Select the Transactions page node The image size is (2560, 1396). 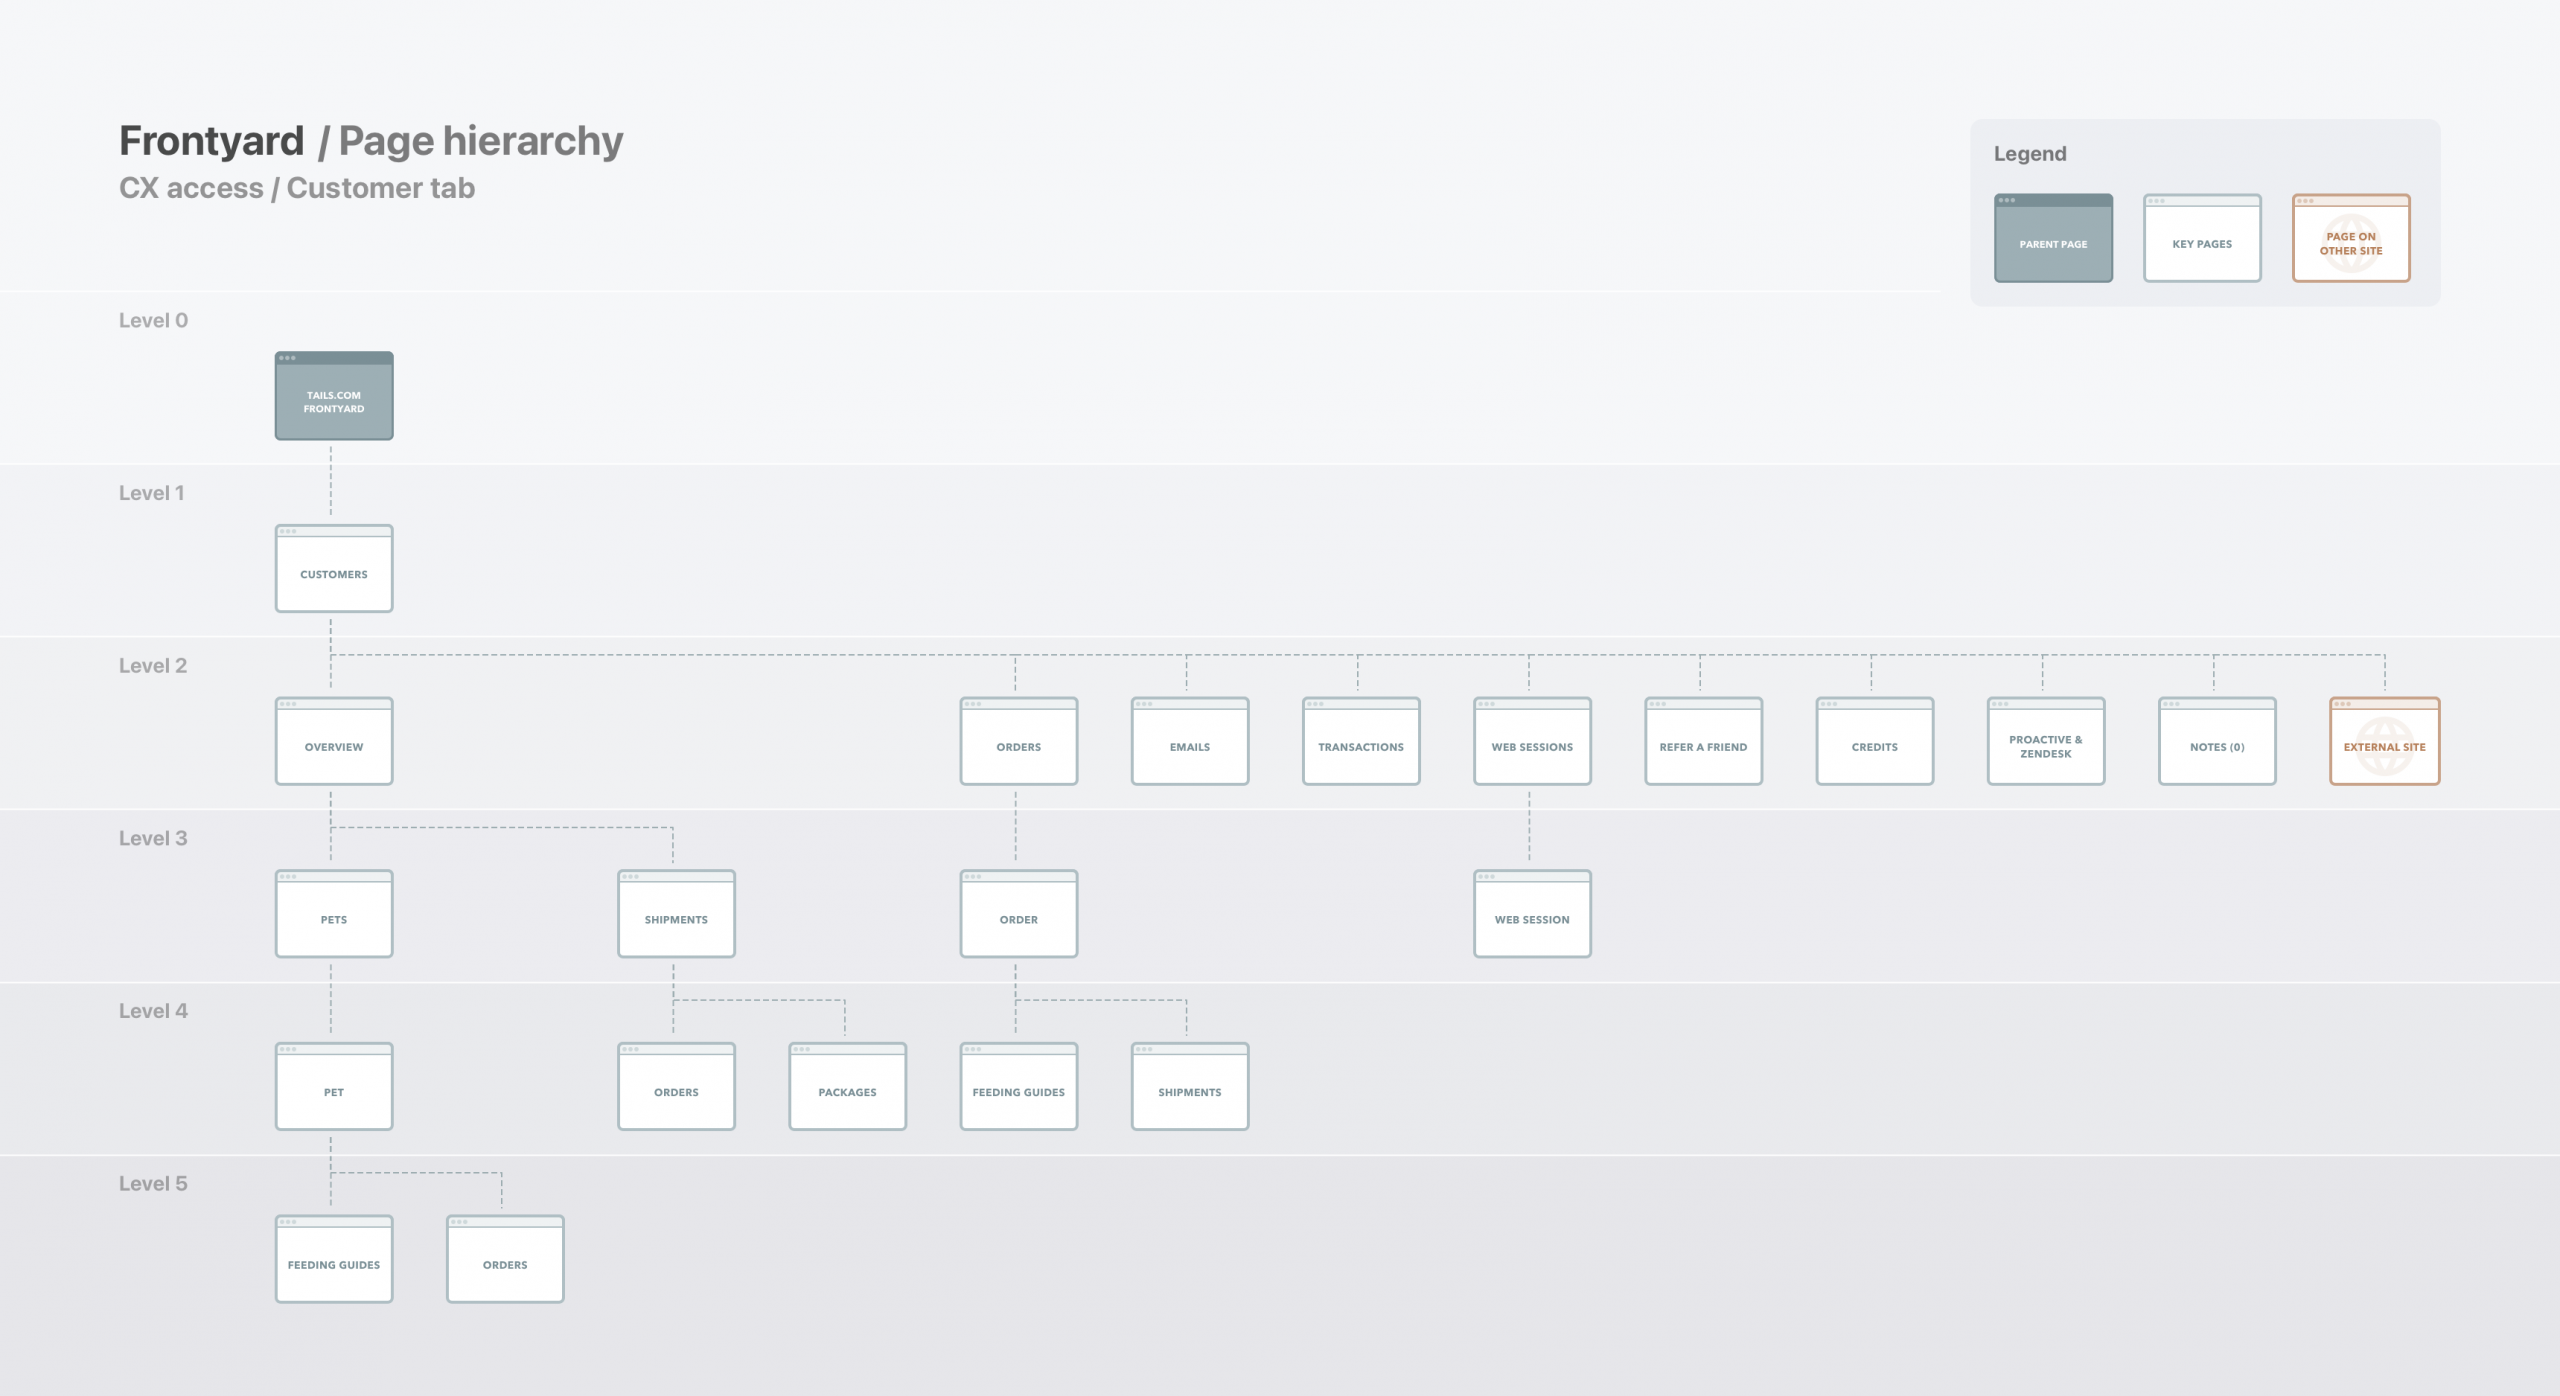(1361, 742)
